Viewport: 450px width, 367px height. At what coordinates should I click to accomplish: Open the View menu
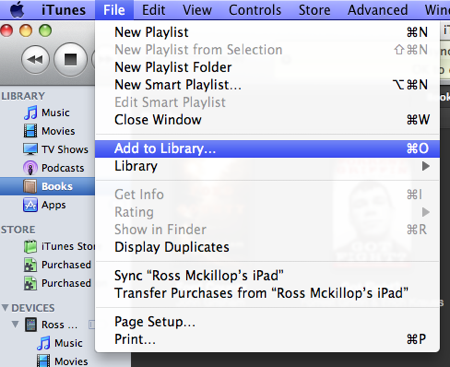(197, 10)
